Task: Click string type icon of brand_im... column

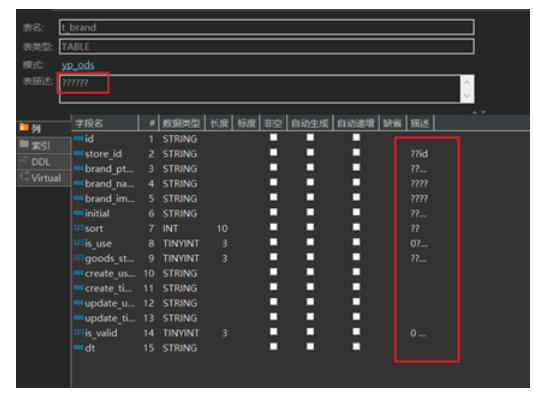Action: click(79, 198)
